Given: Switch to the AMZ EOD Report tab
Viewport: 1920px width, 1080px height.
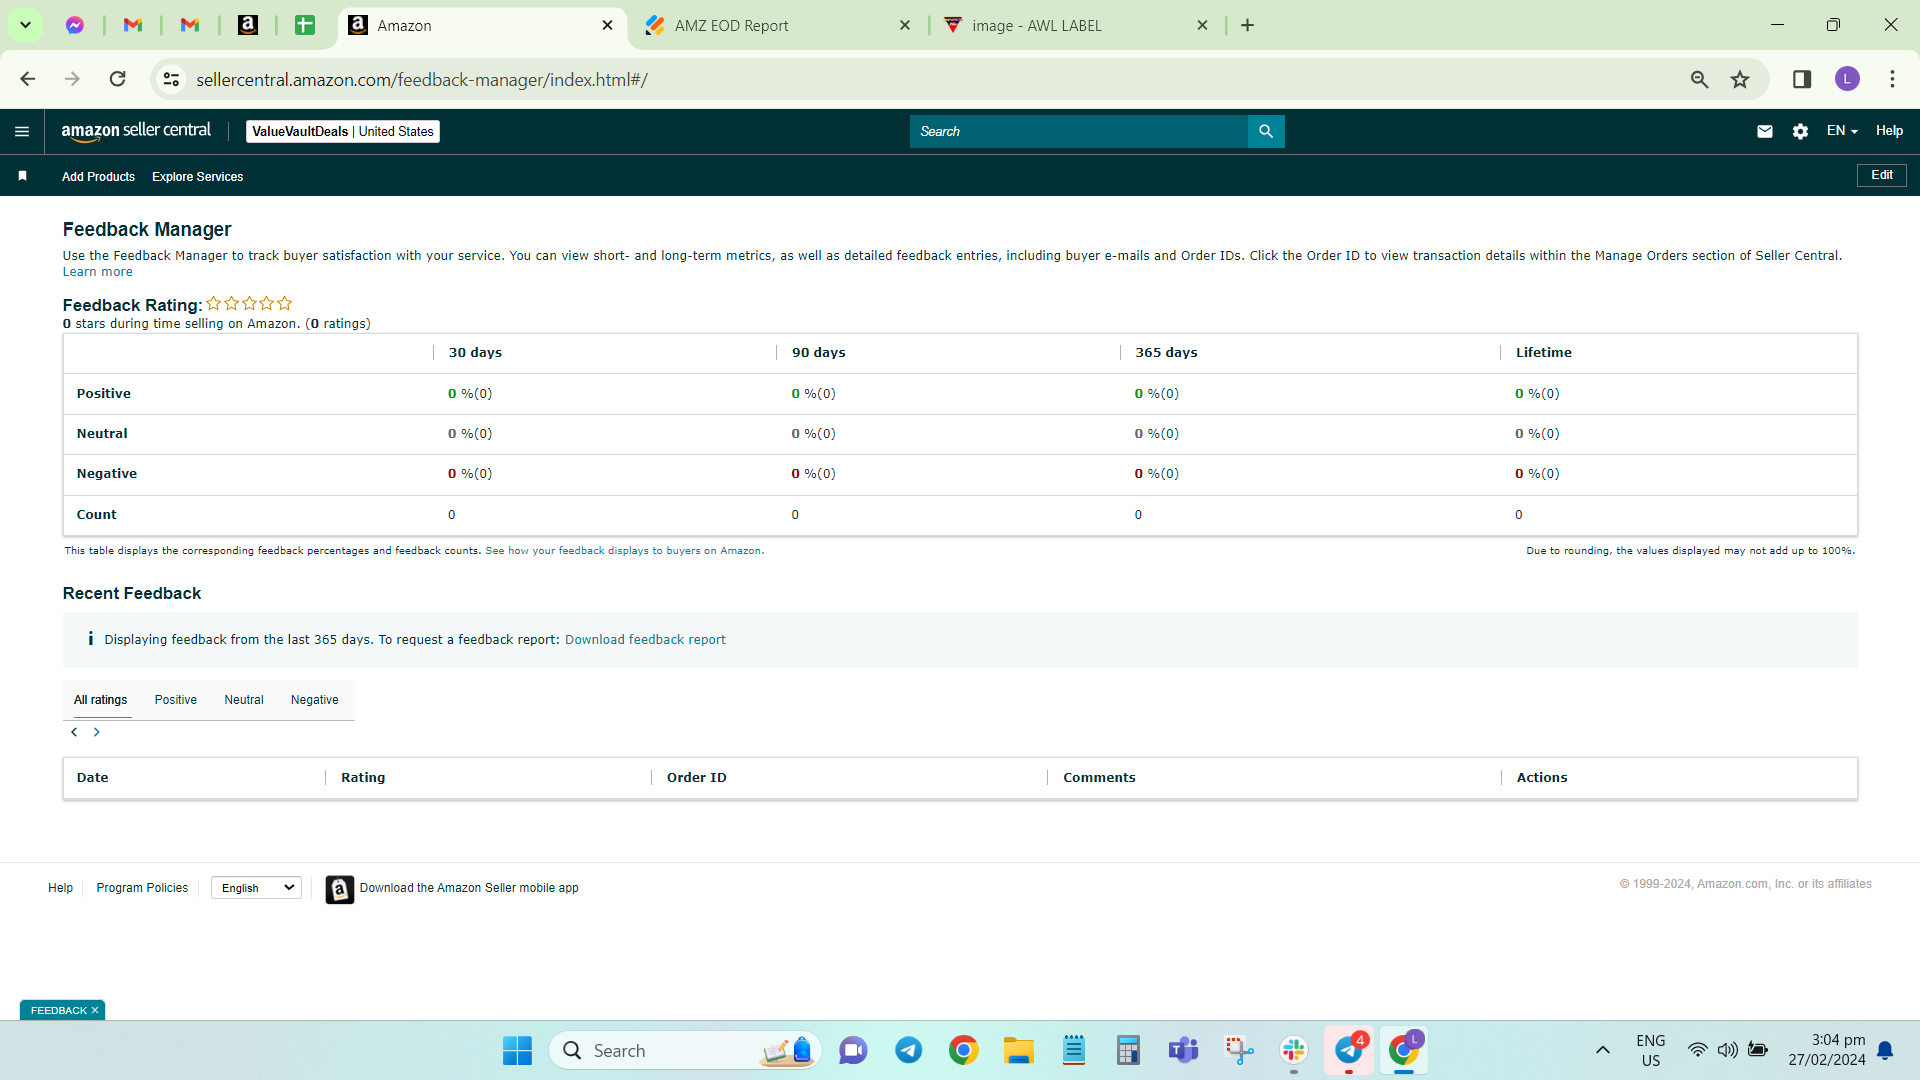Looking at the screenshot, I should click(x=778, y=26).
